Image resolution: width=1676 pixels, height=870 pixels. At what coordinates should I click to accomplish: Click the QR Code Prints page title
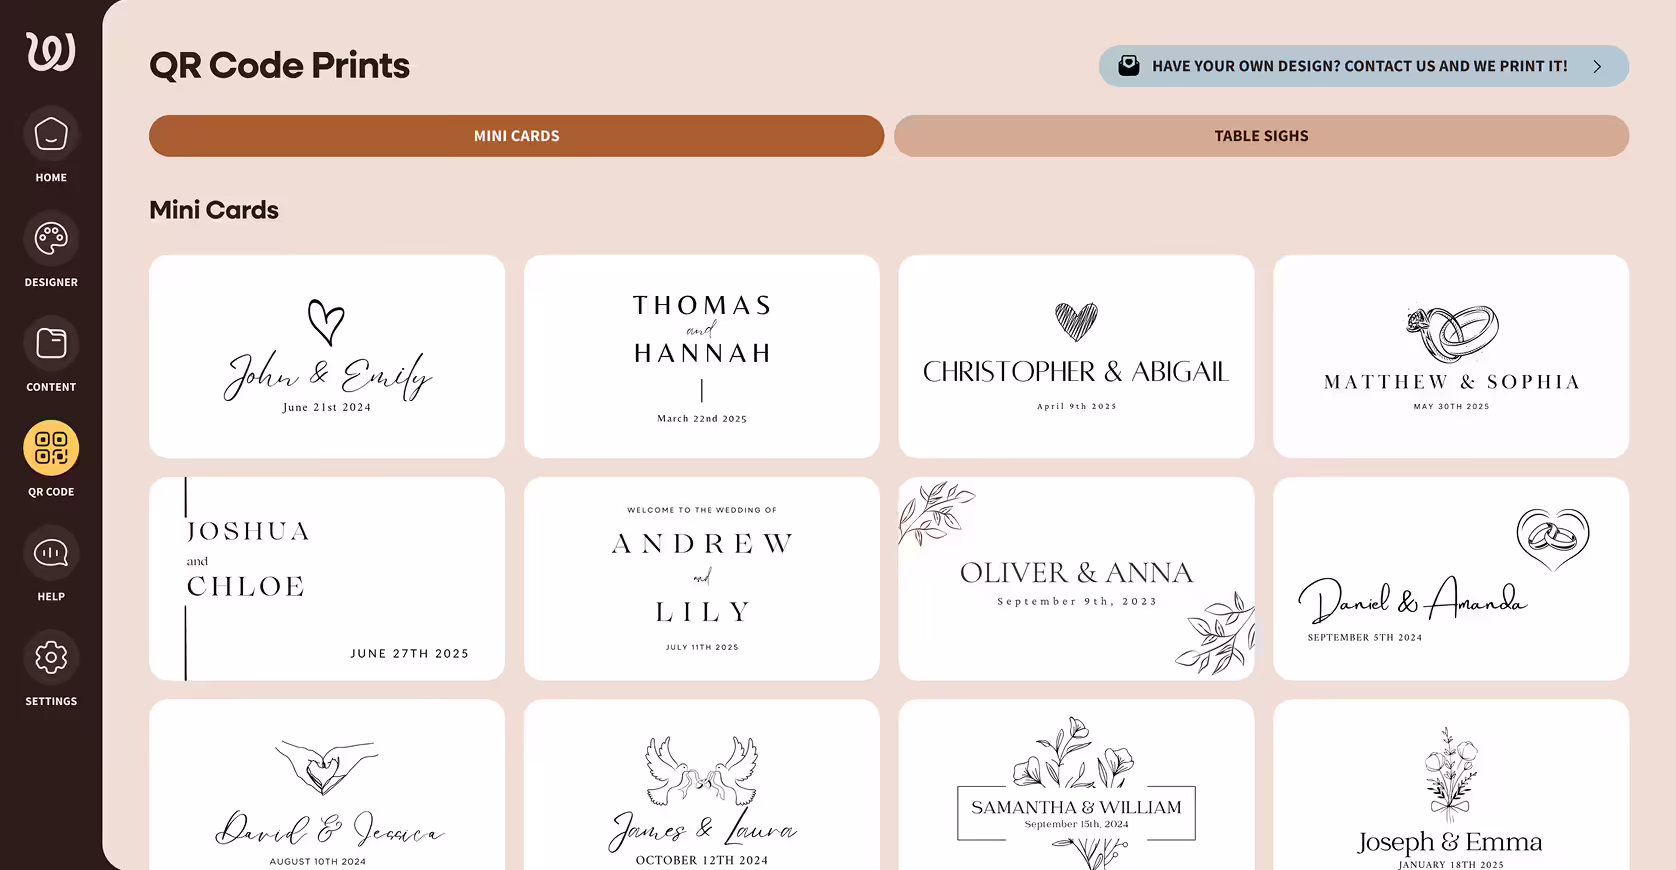coord(280,66)
